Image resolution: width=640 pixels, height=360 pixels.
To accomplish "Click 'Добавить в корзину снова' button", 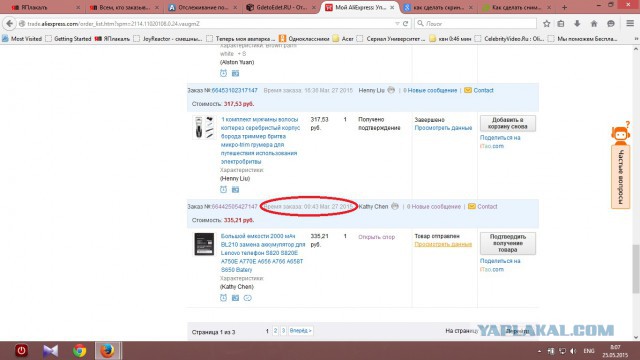I will point(507,123).
